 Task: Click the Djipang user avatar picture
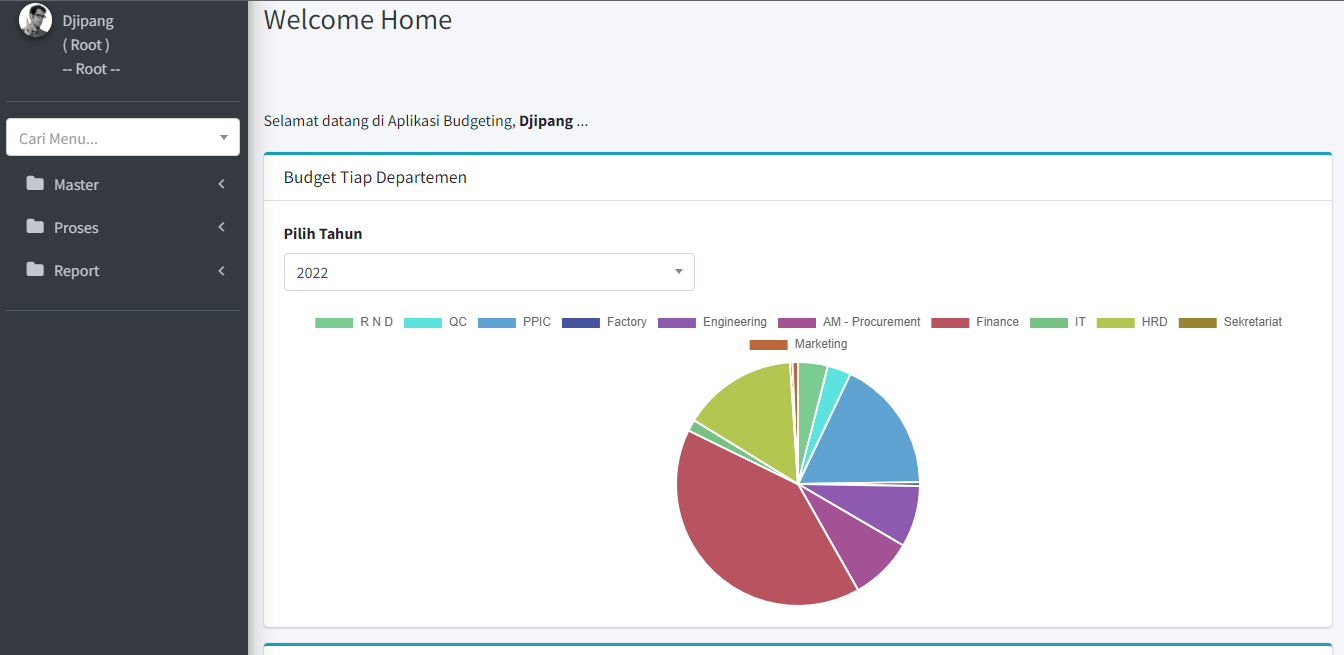pos(35,21)
